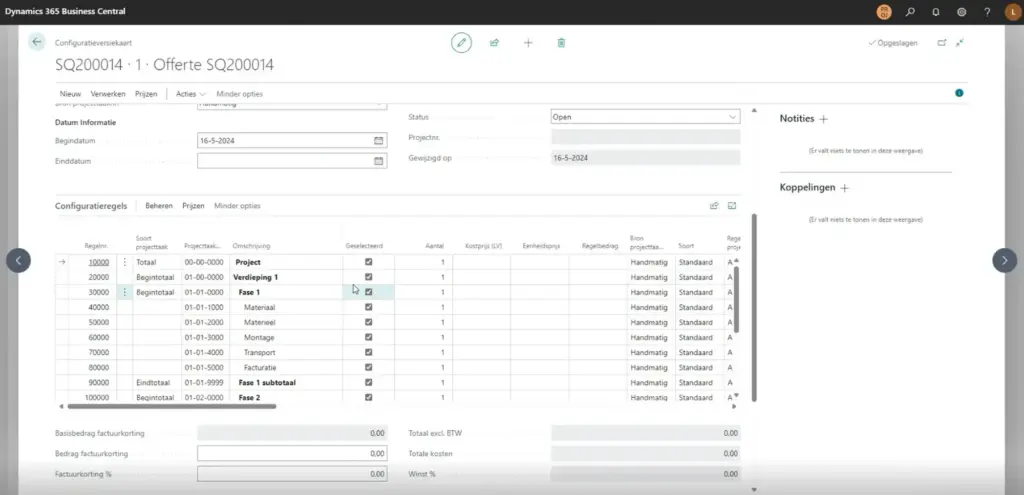Add a note with Notities plus

click(824, 119)
